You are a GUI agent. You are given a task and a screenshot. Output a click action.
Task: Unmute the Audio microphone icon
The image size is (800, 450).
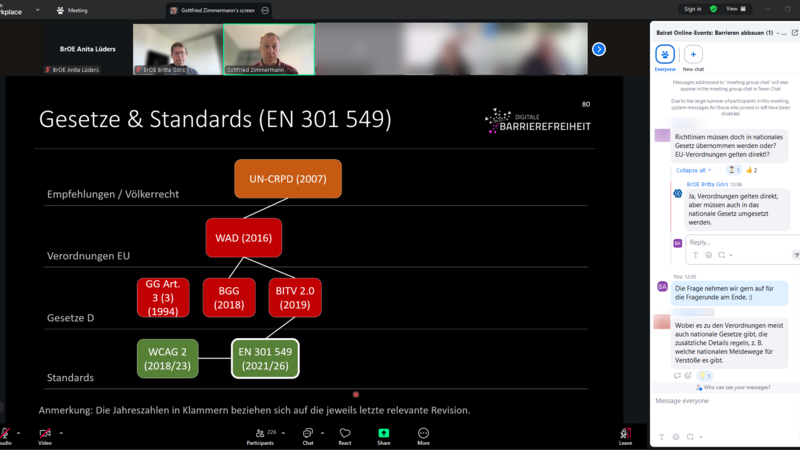point(5,433)
